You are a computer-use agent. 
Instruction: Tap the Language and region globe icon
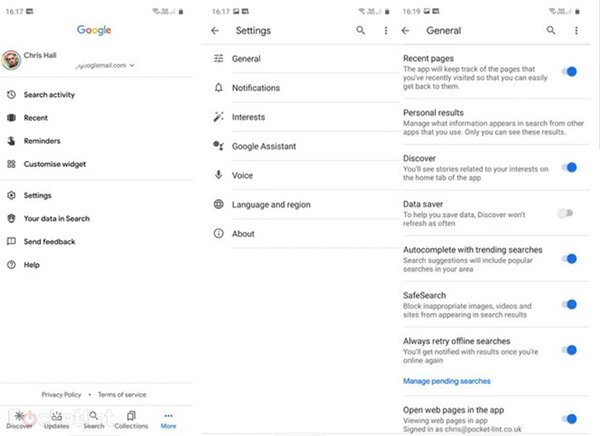[x=218, y=204]
